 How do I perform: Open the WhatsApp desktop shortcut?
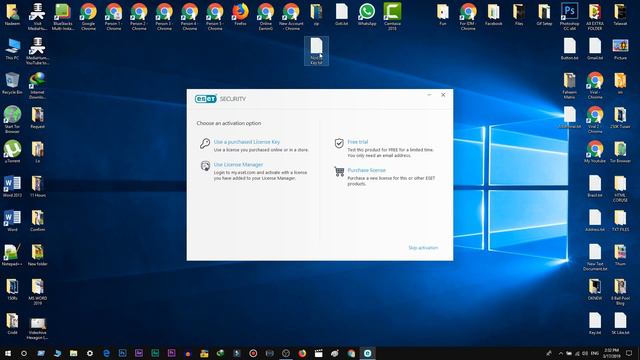[367, 15]
